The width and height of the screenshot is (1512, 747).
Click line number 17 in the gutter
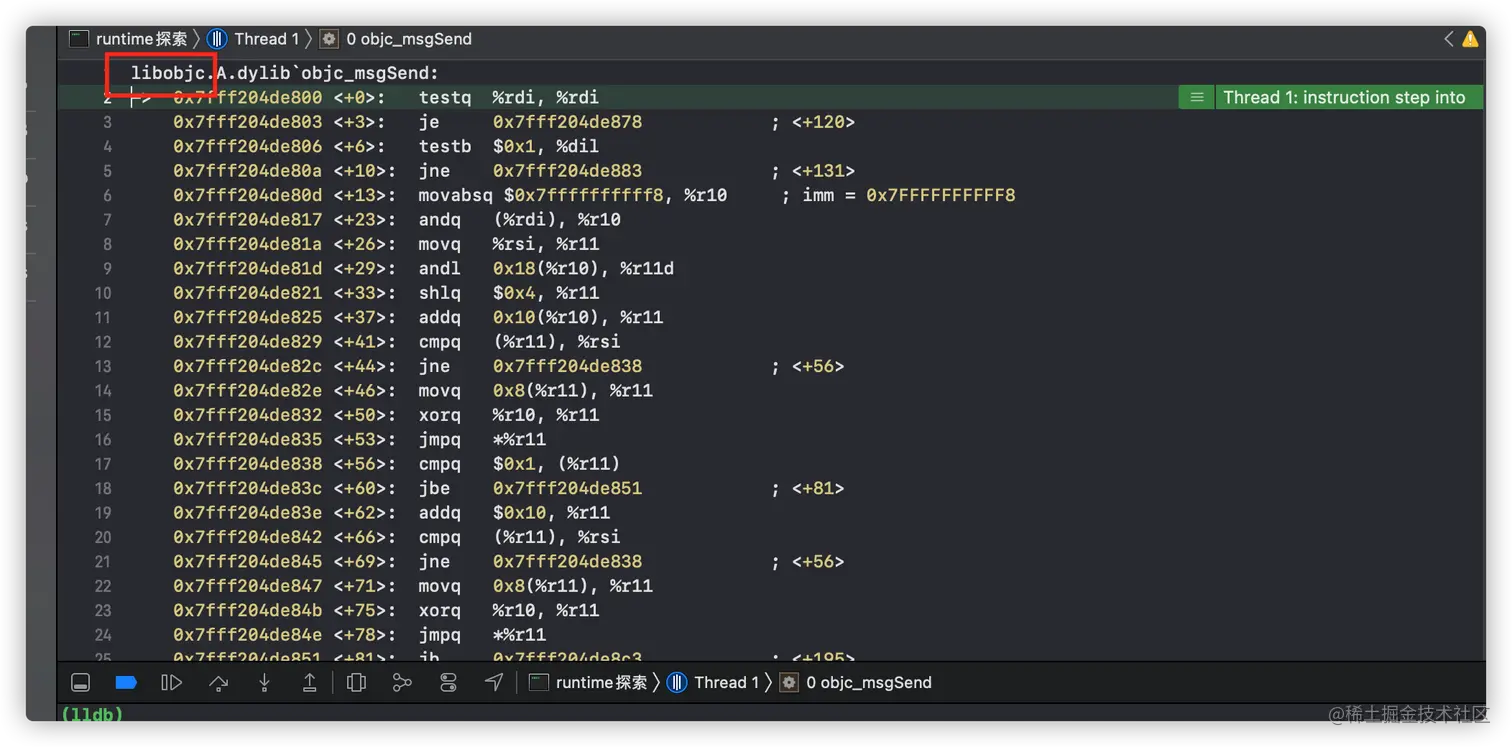(x=103, y=464)
